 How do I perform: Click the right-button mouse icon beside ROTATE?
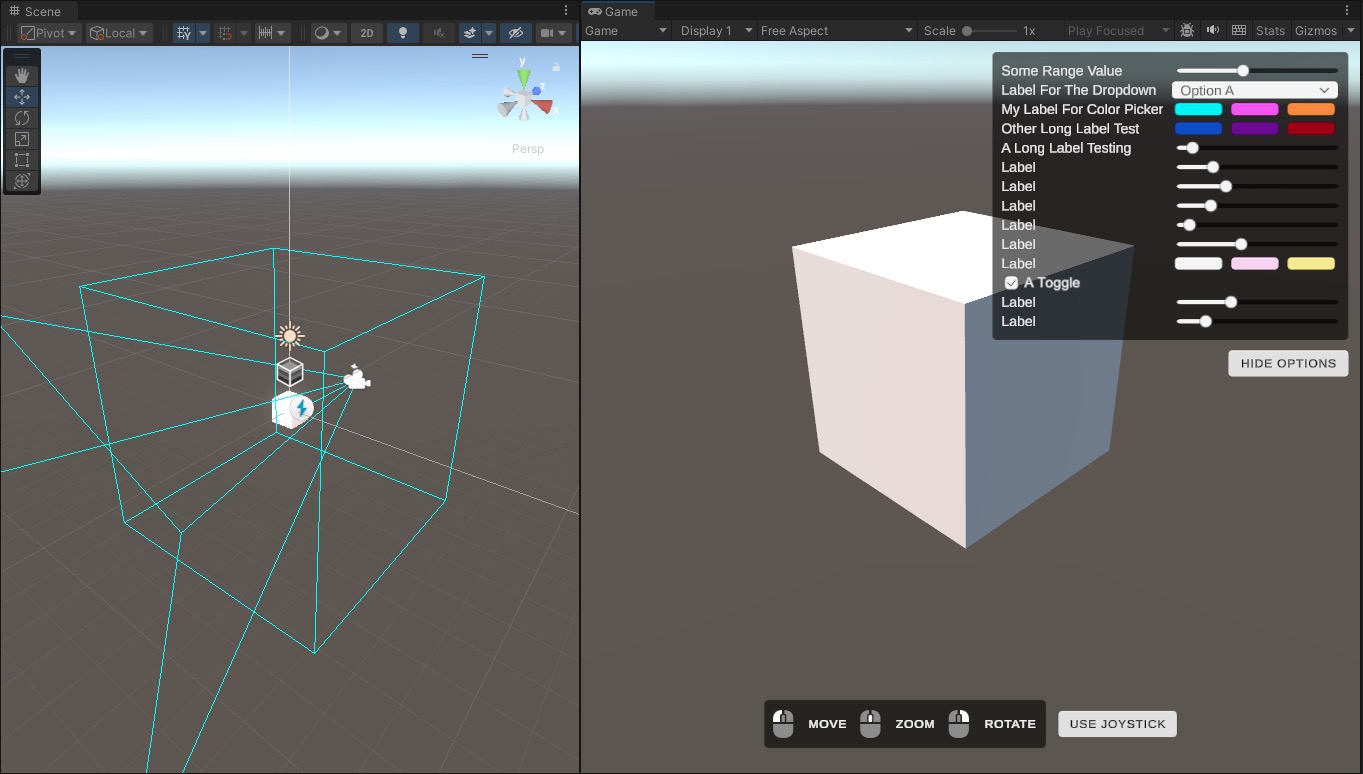[959, 724]
